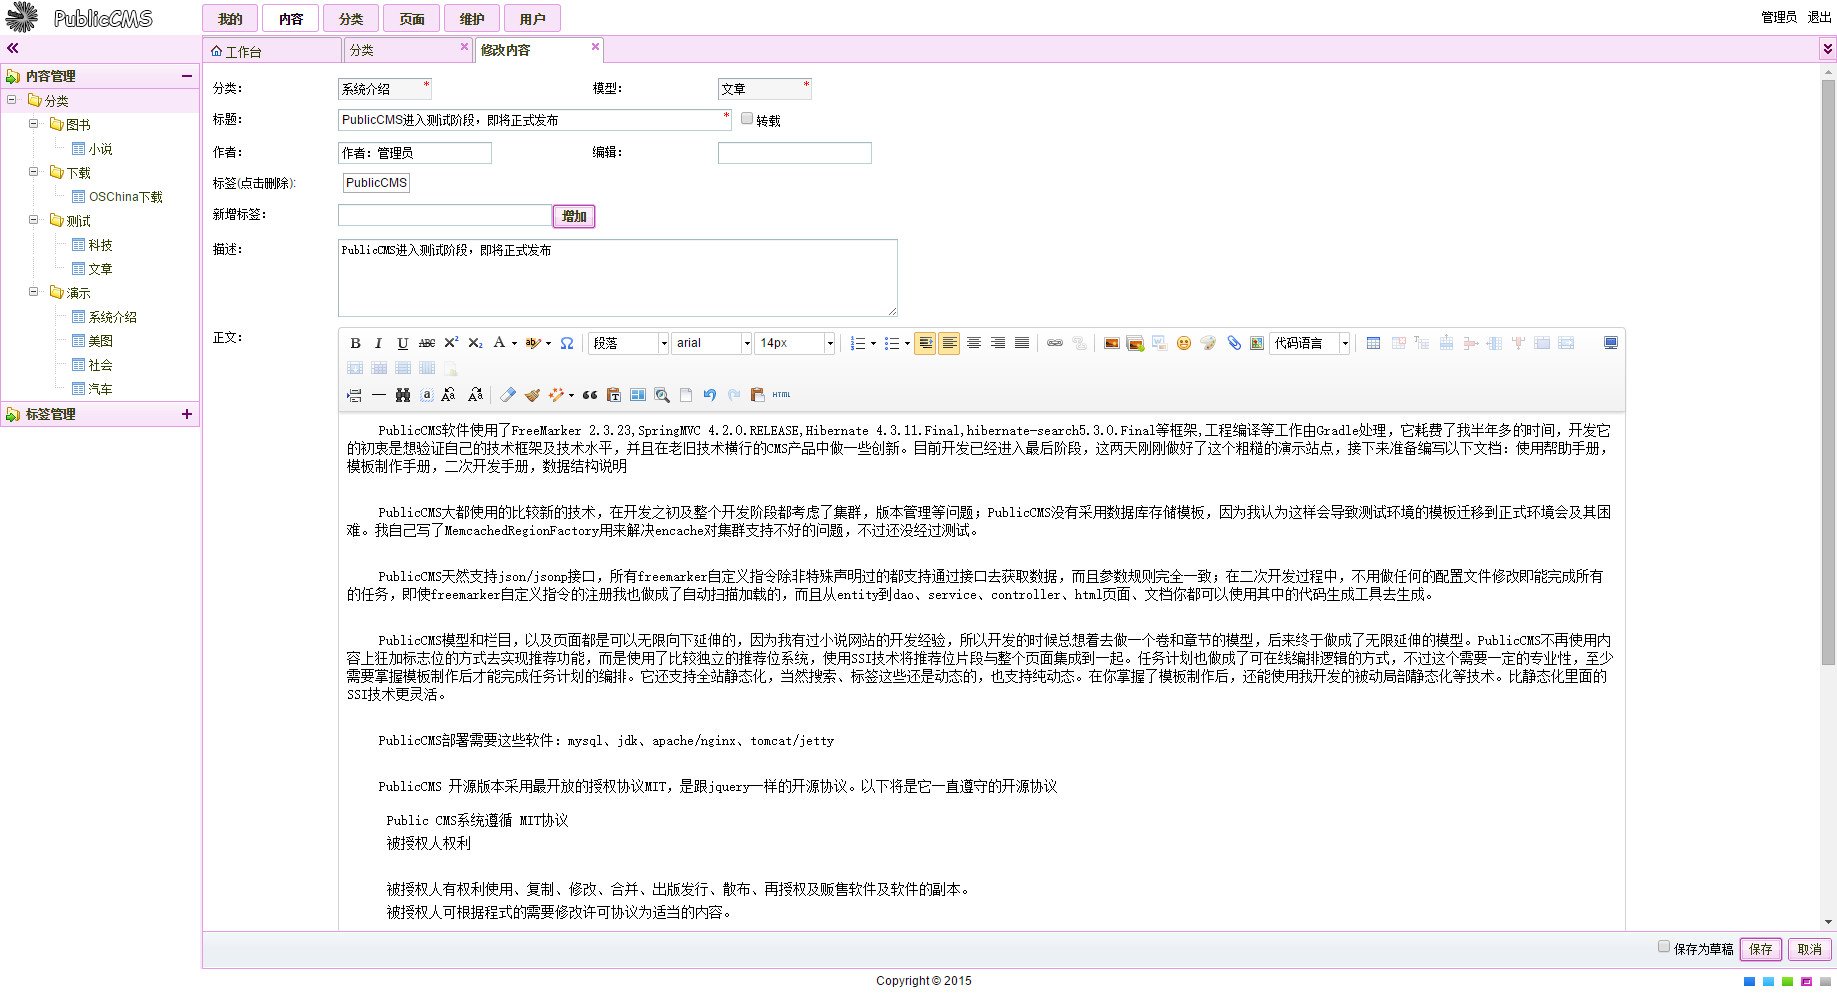Open the 段落 paragraph format dropdown
1837x994 pixels.
click(629, 343)
